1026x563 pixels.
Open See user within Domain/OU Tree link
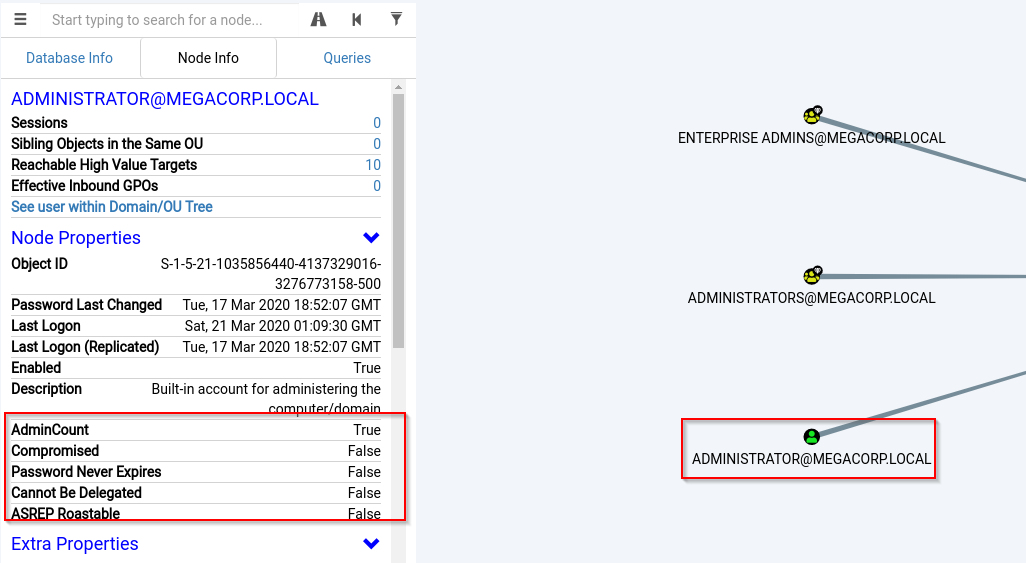point(112,207)
